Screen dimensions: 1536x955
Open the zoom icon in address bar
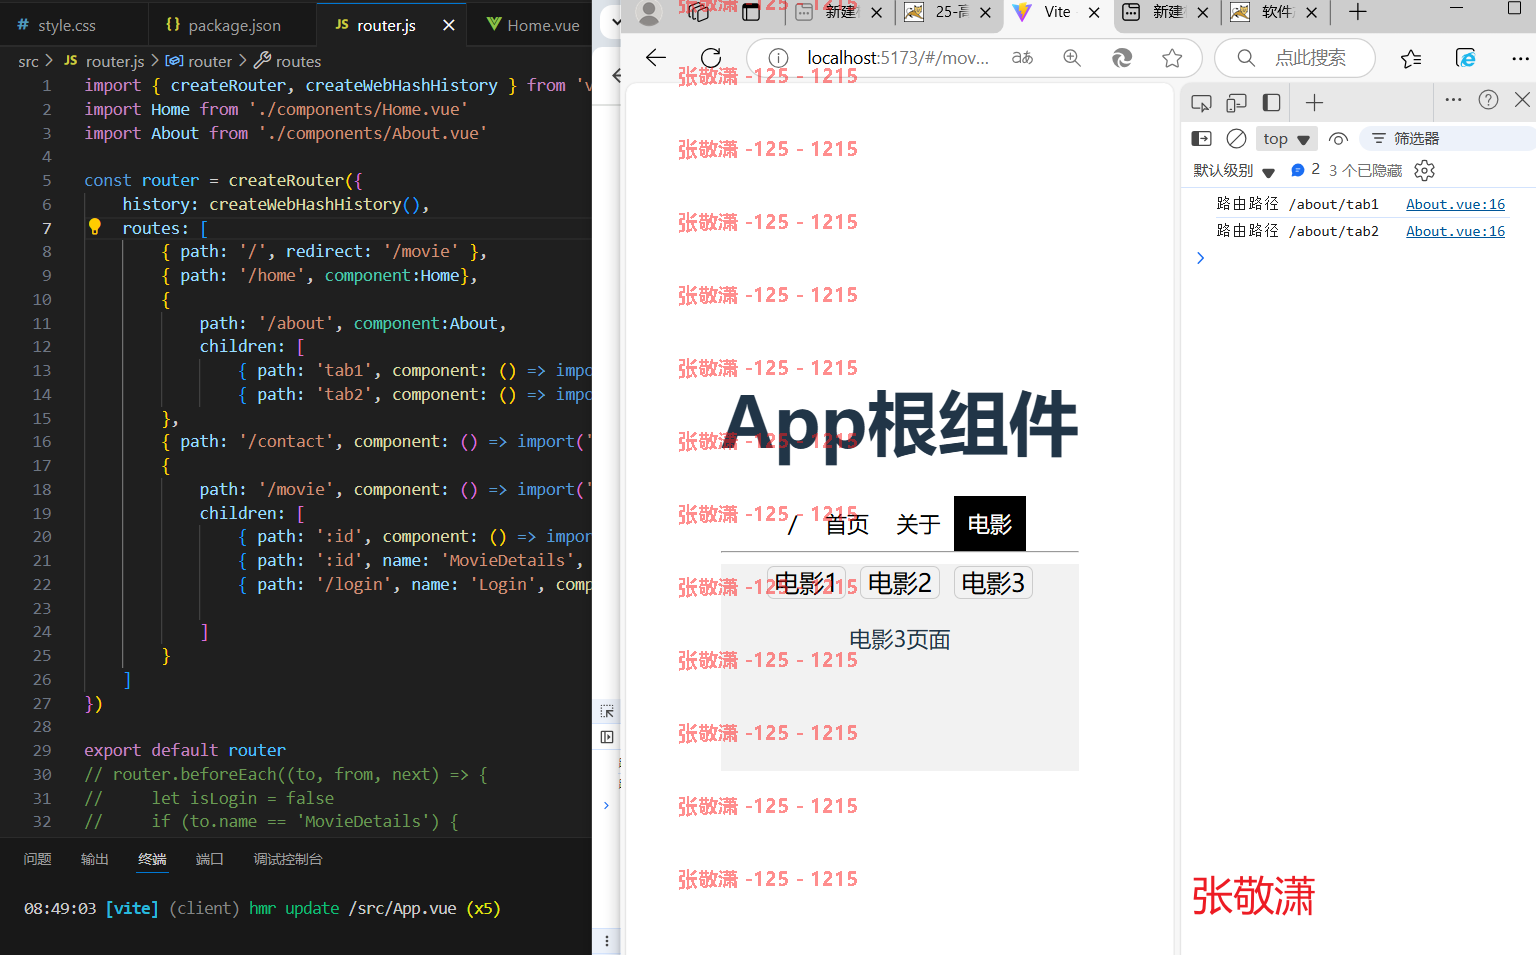(x=1072, y=58)
